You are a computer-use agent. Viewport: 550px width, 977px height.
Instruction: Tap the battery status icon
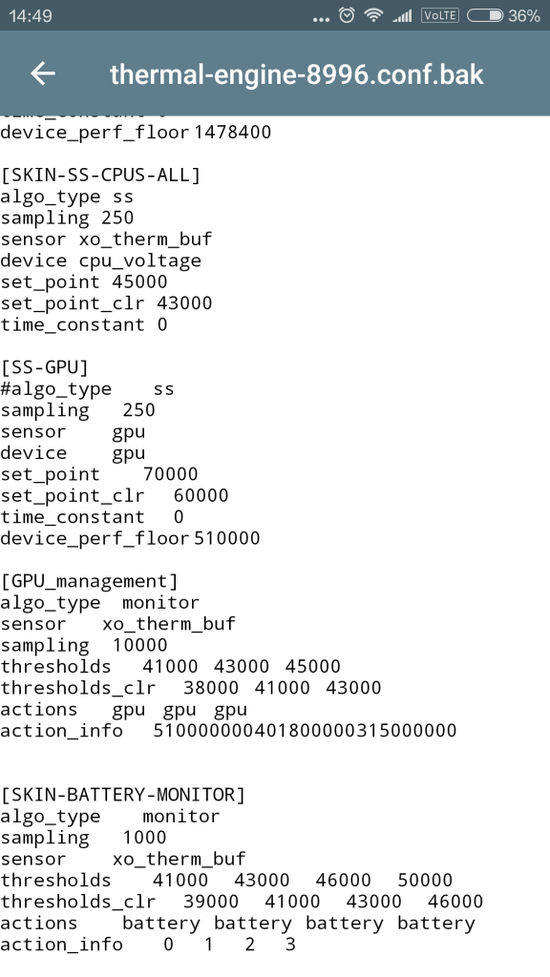click(485, 16)
